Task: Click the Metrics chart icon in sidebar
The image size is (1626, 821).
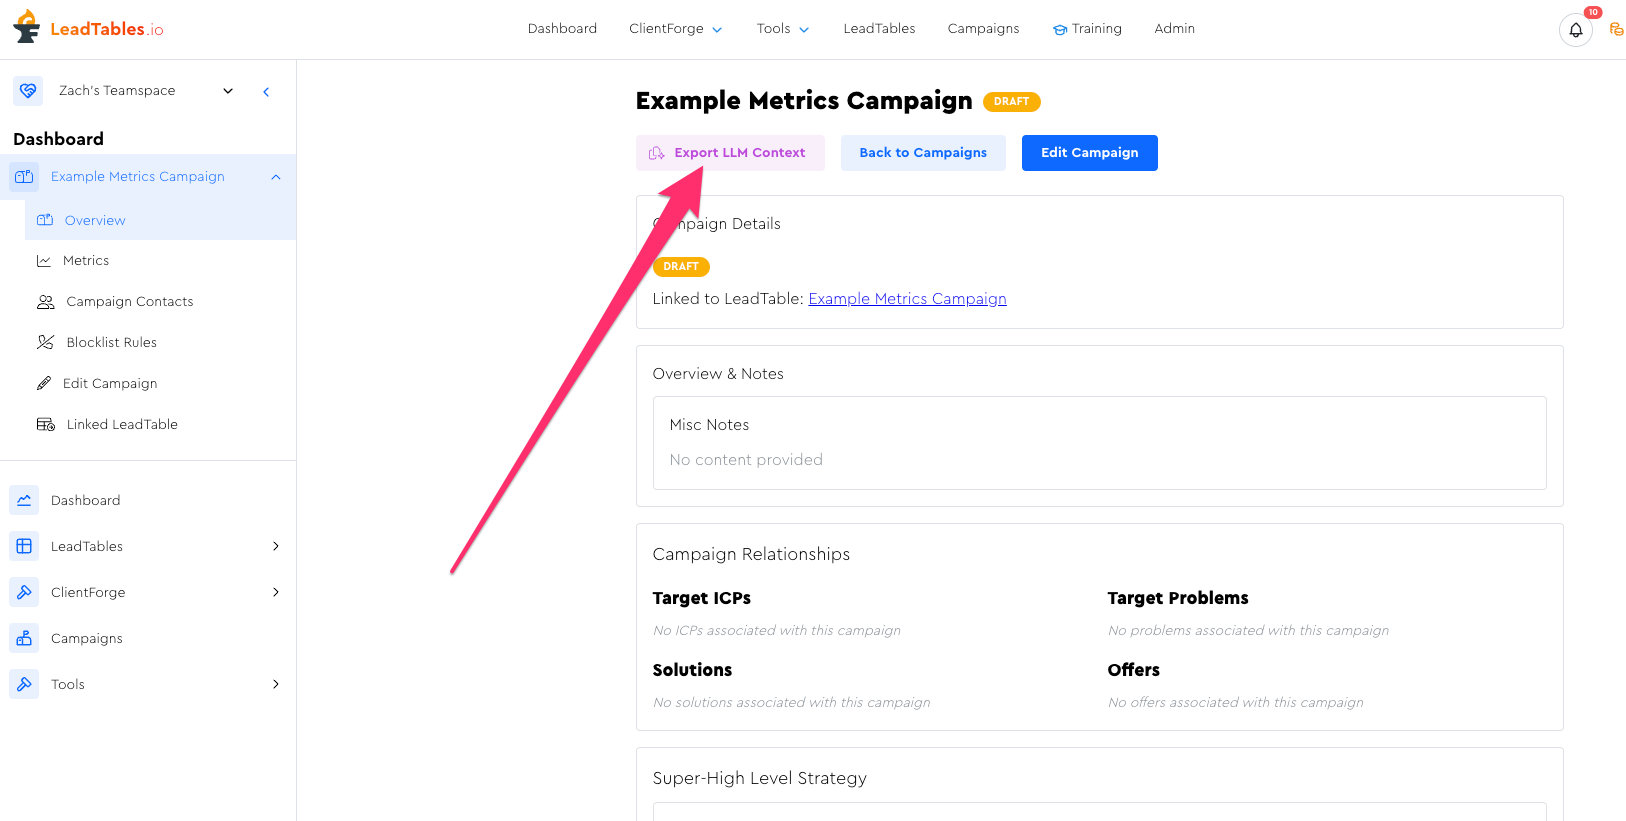Action: click(44, 261)
